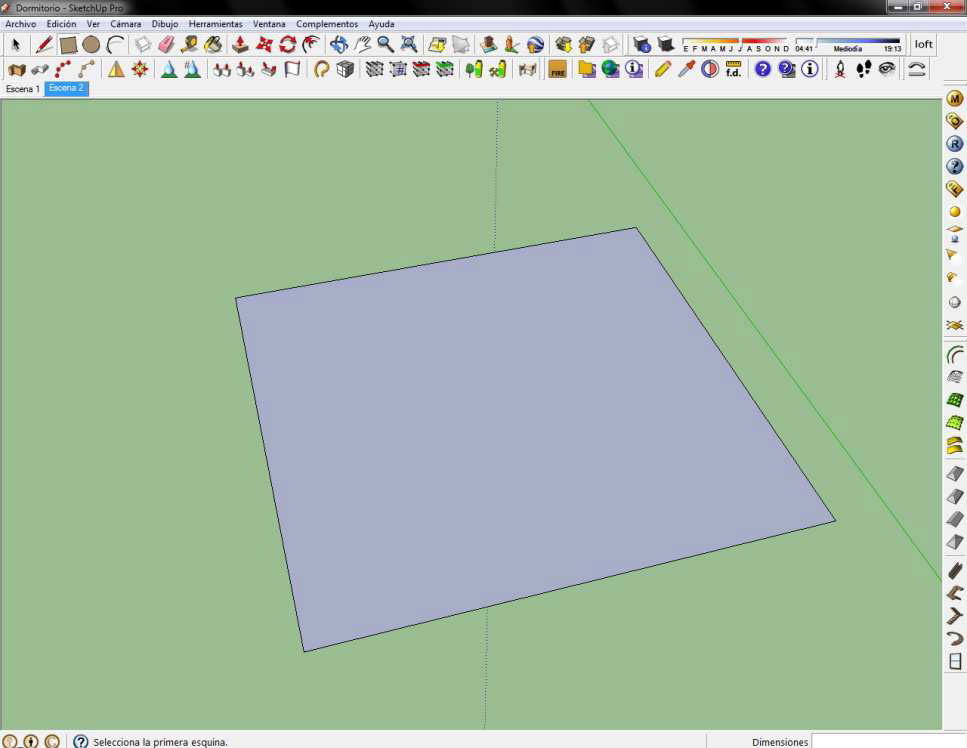
Task: Select the arrow Select tool
Action: [16, 45]
